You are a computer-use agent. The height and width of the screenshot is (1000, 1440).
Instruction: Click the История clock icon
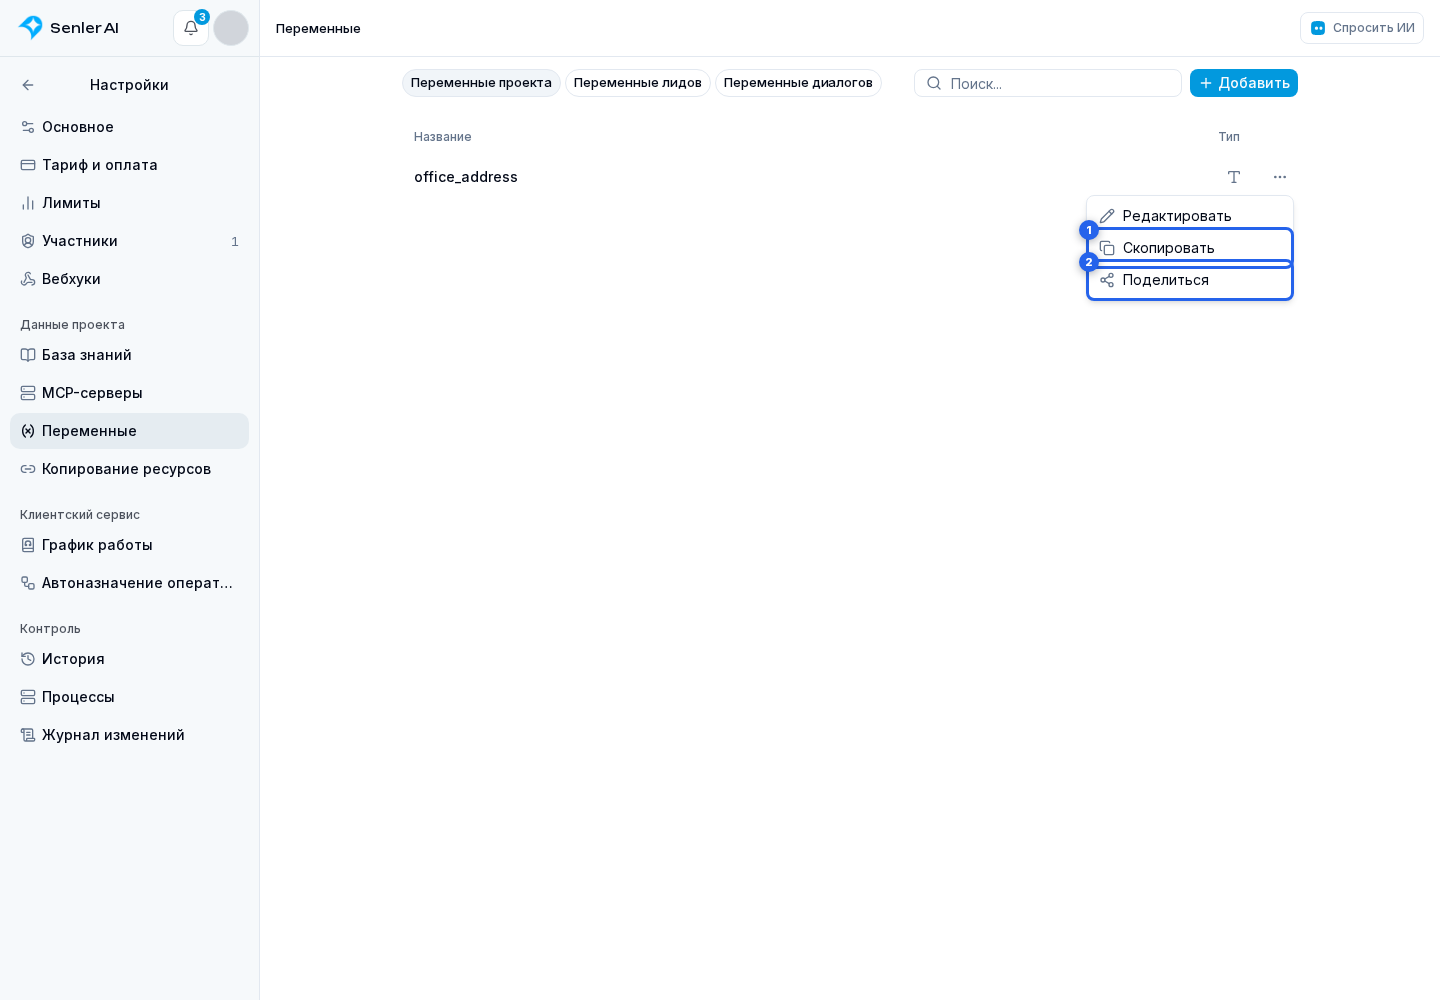(x=28, y=659)
